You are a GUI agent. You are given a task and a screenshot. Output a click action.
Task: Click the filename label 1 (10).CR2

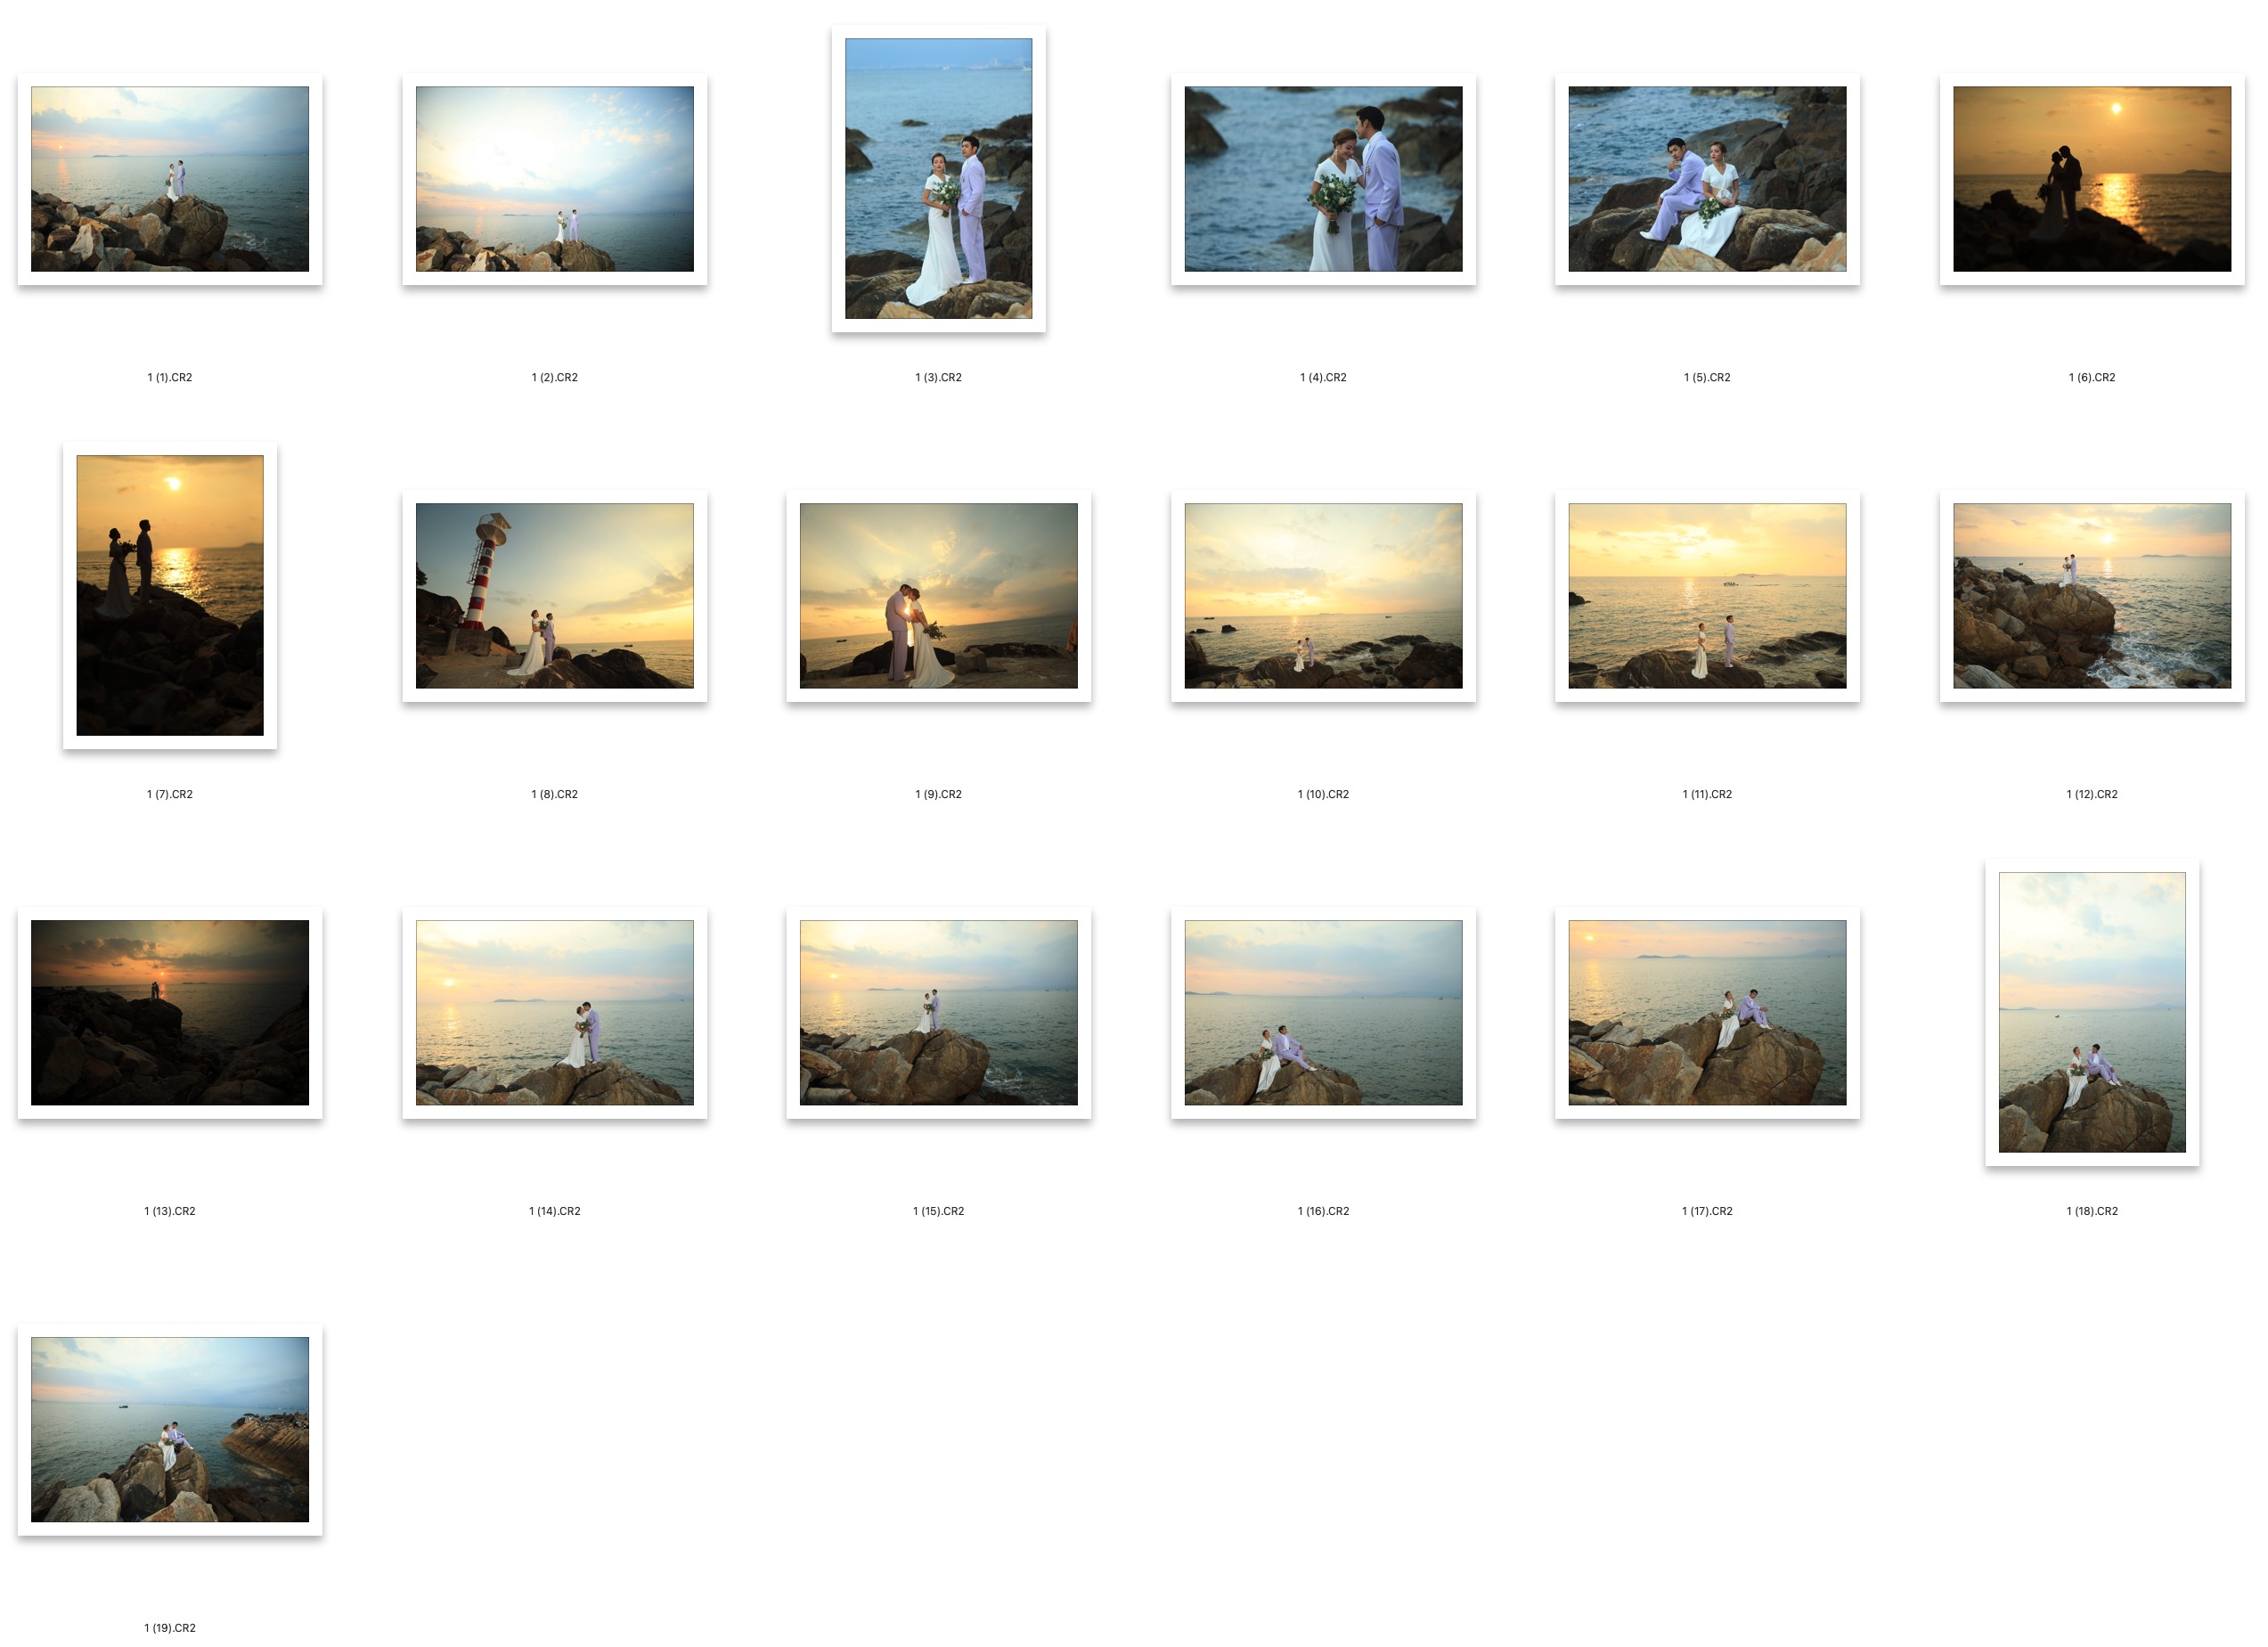(1322, 793)
